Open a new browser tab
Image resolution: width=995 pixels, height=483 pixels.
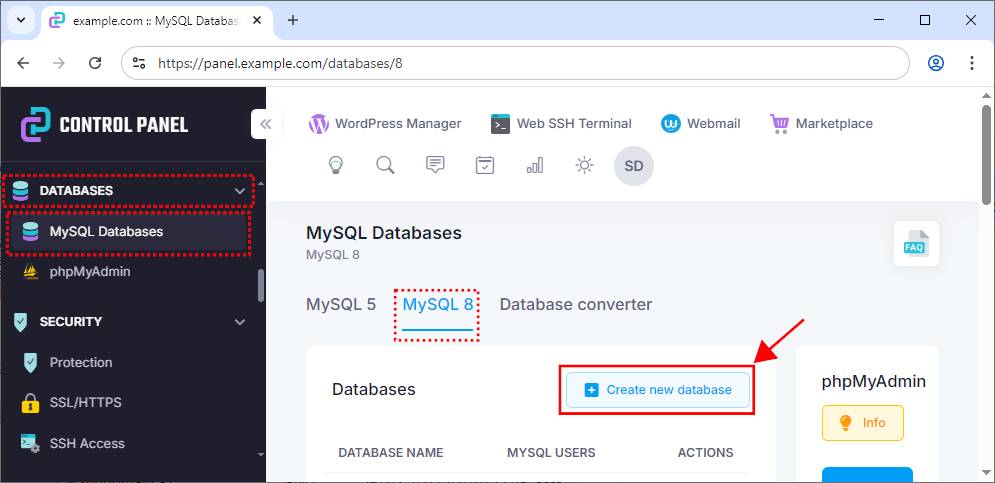(x=293, y=20)
